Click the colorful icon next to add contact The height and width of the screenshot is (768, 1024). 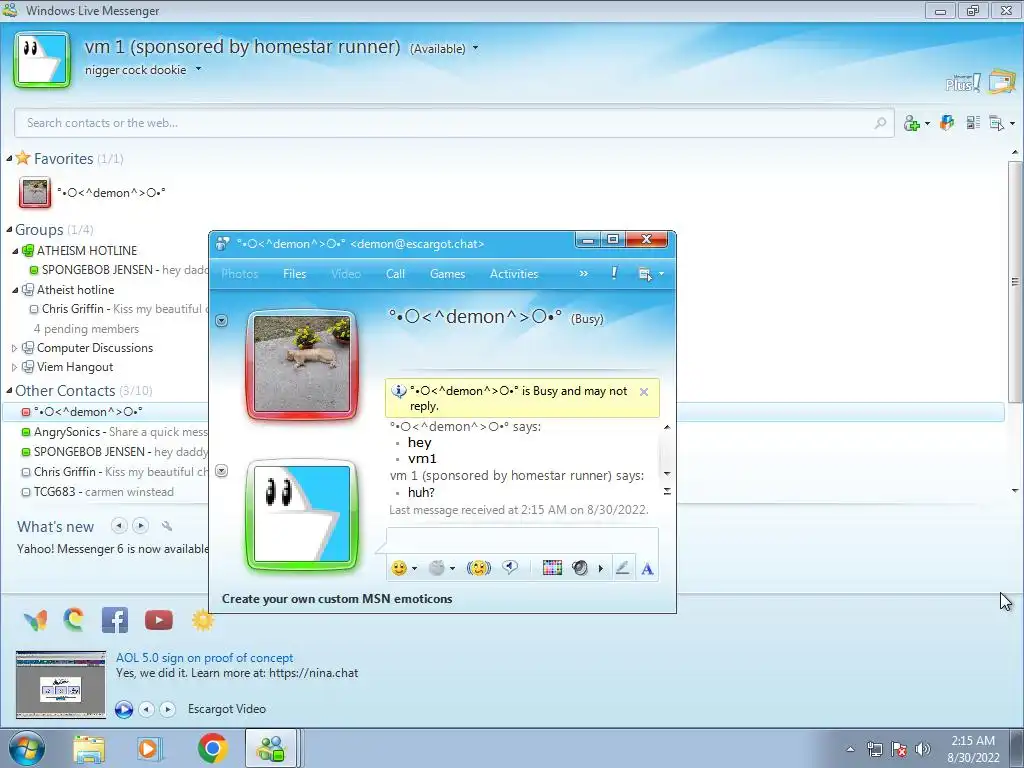tap(947, 122)
